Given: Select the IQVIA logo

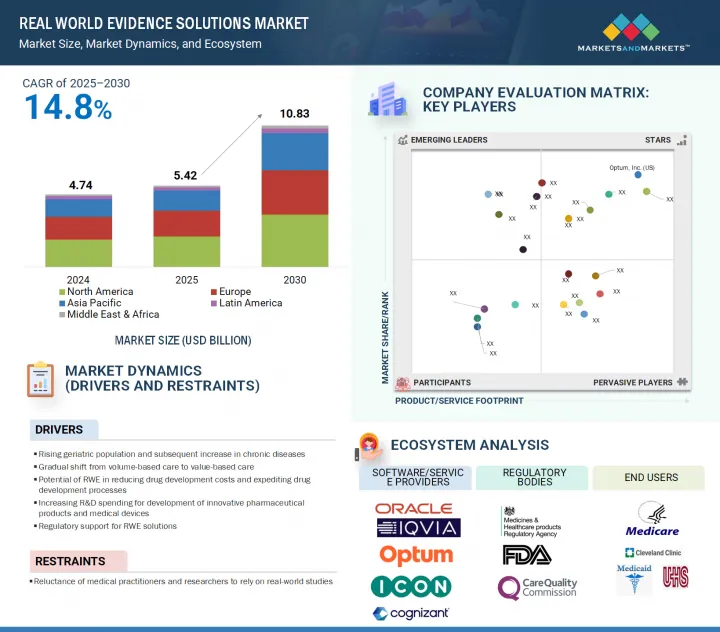Looking at the screenshot, I should tap(418, 528).
